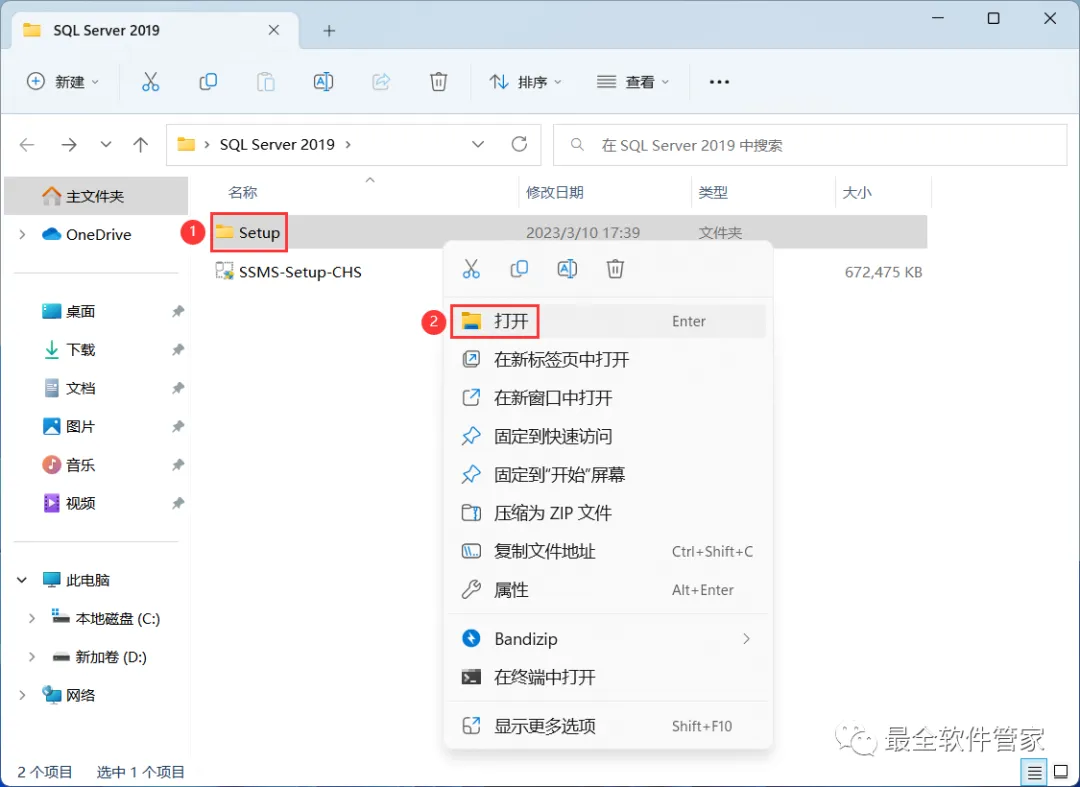
Task: Close the SQL Server 2019 tab
Action: click(x=273, y=30)
